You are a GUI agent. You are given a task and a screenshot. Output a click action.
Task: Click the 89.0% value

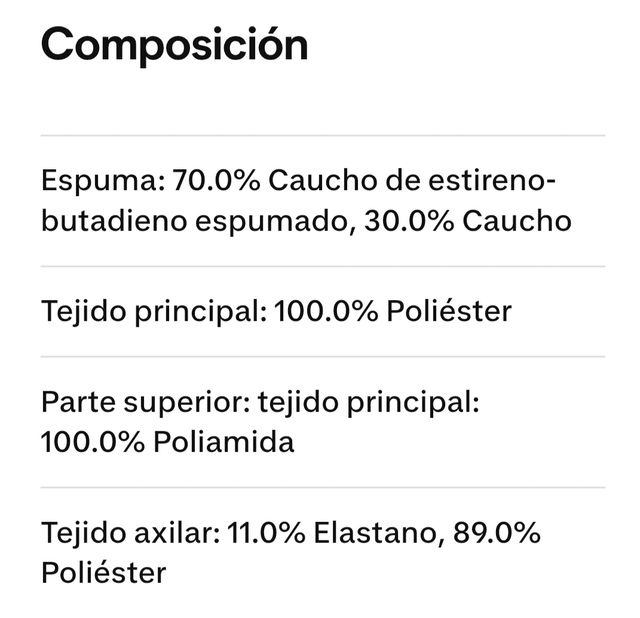click(x=497, y=533)
